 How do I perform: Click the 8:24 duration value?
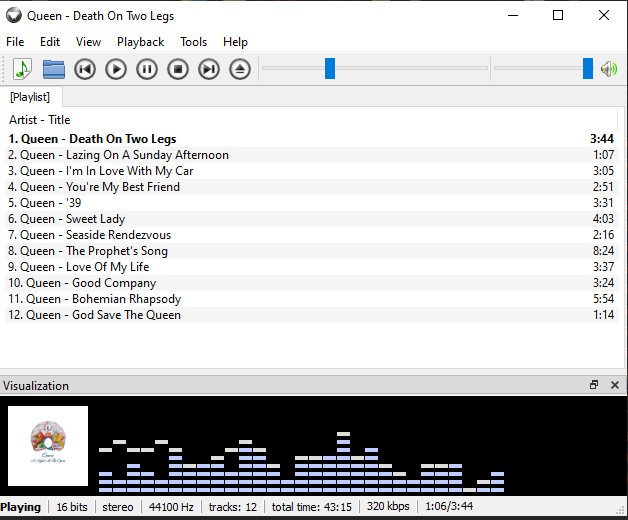(x=603, y=251)
